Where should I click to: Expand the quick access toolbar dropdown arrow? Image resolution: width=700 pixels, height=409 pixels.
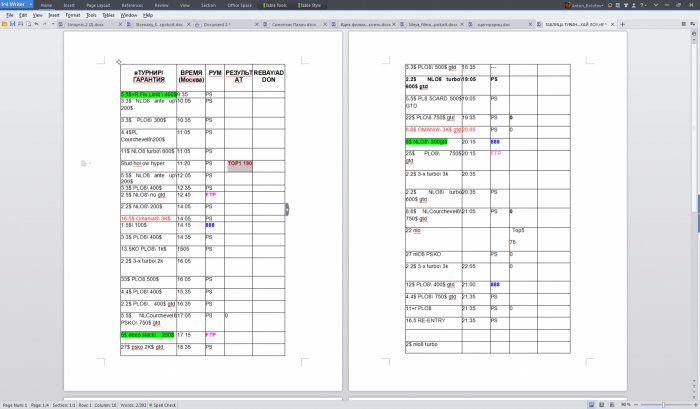pyautogui.click(x=53, y=24)
